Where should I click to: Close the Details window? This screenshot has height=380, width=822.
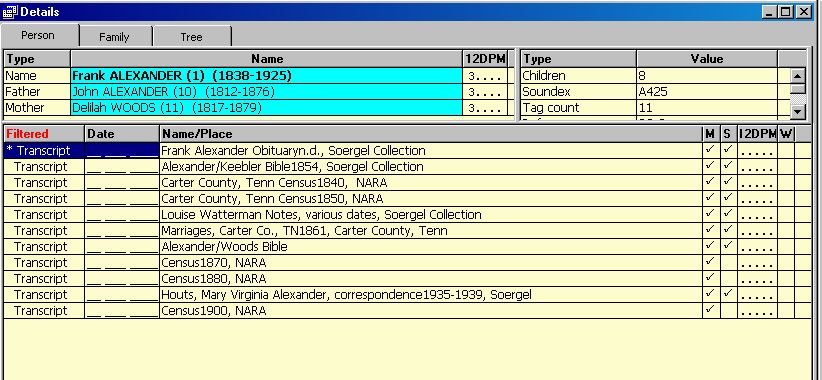(x=804, y=12)
